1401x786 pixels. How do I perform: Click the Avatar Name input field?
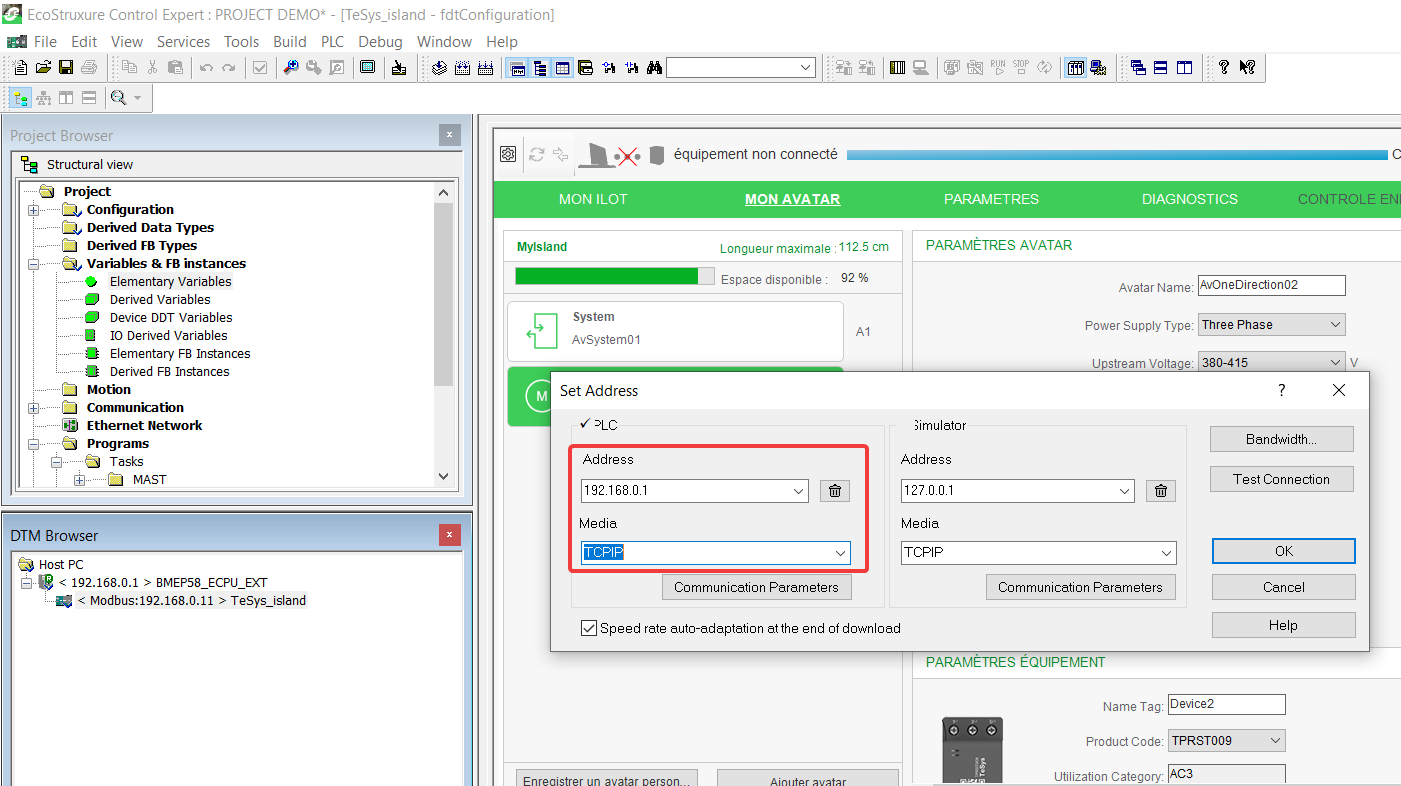1271,285
